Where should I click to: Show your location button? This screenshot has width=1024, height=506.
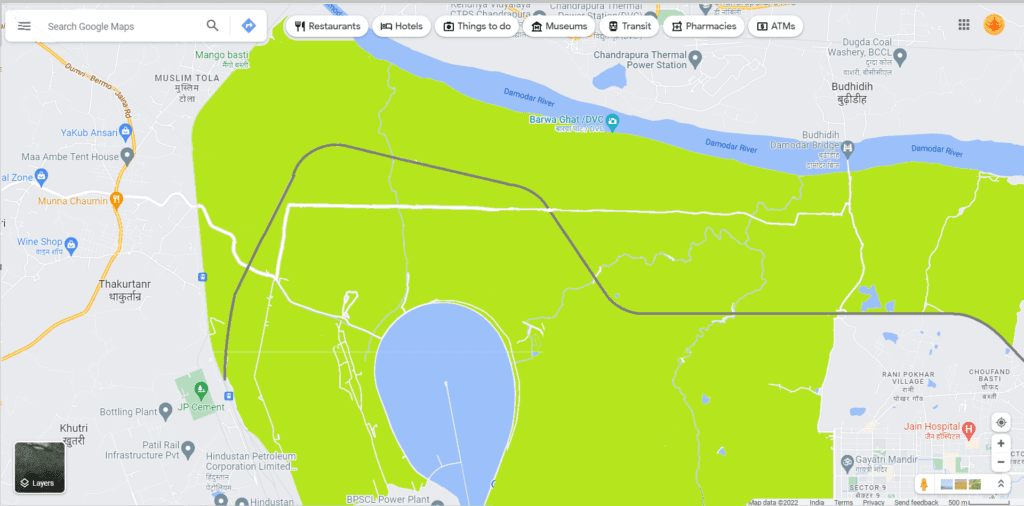(1000, 422)
